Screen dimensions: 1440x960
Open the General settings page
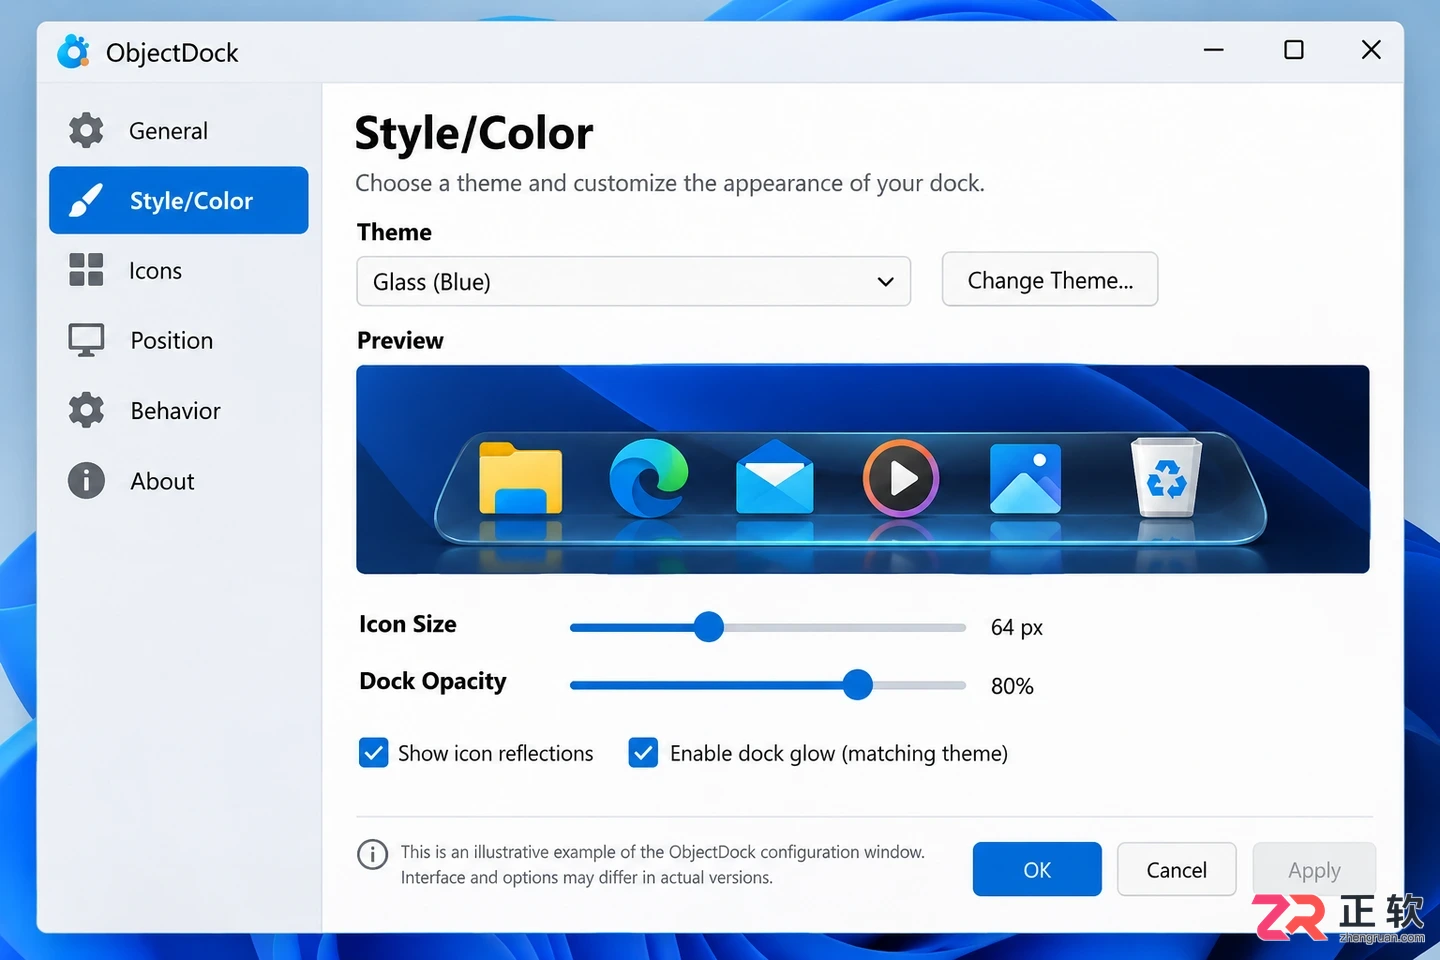tap(179, 130)
